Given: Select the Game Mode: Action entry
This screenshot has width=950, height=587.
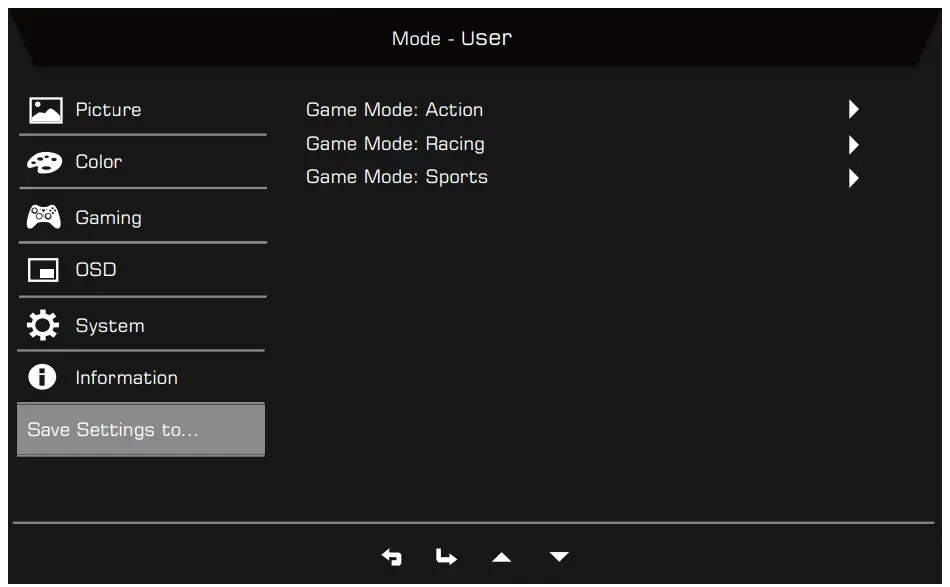Looking at the screenshot, I should (x=394, y=110).
